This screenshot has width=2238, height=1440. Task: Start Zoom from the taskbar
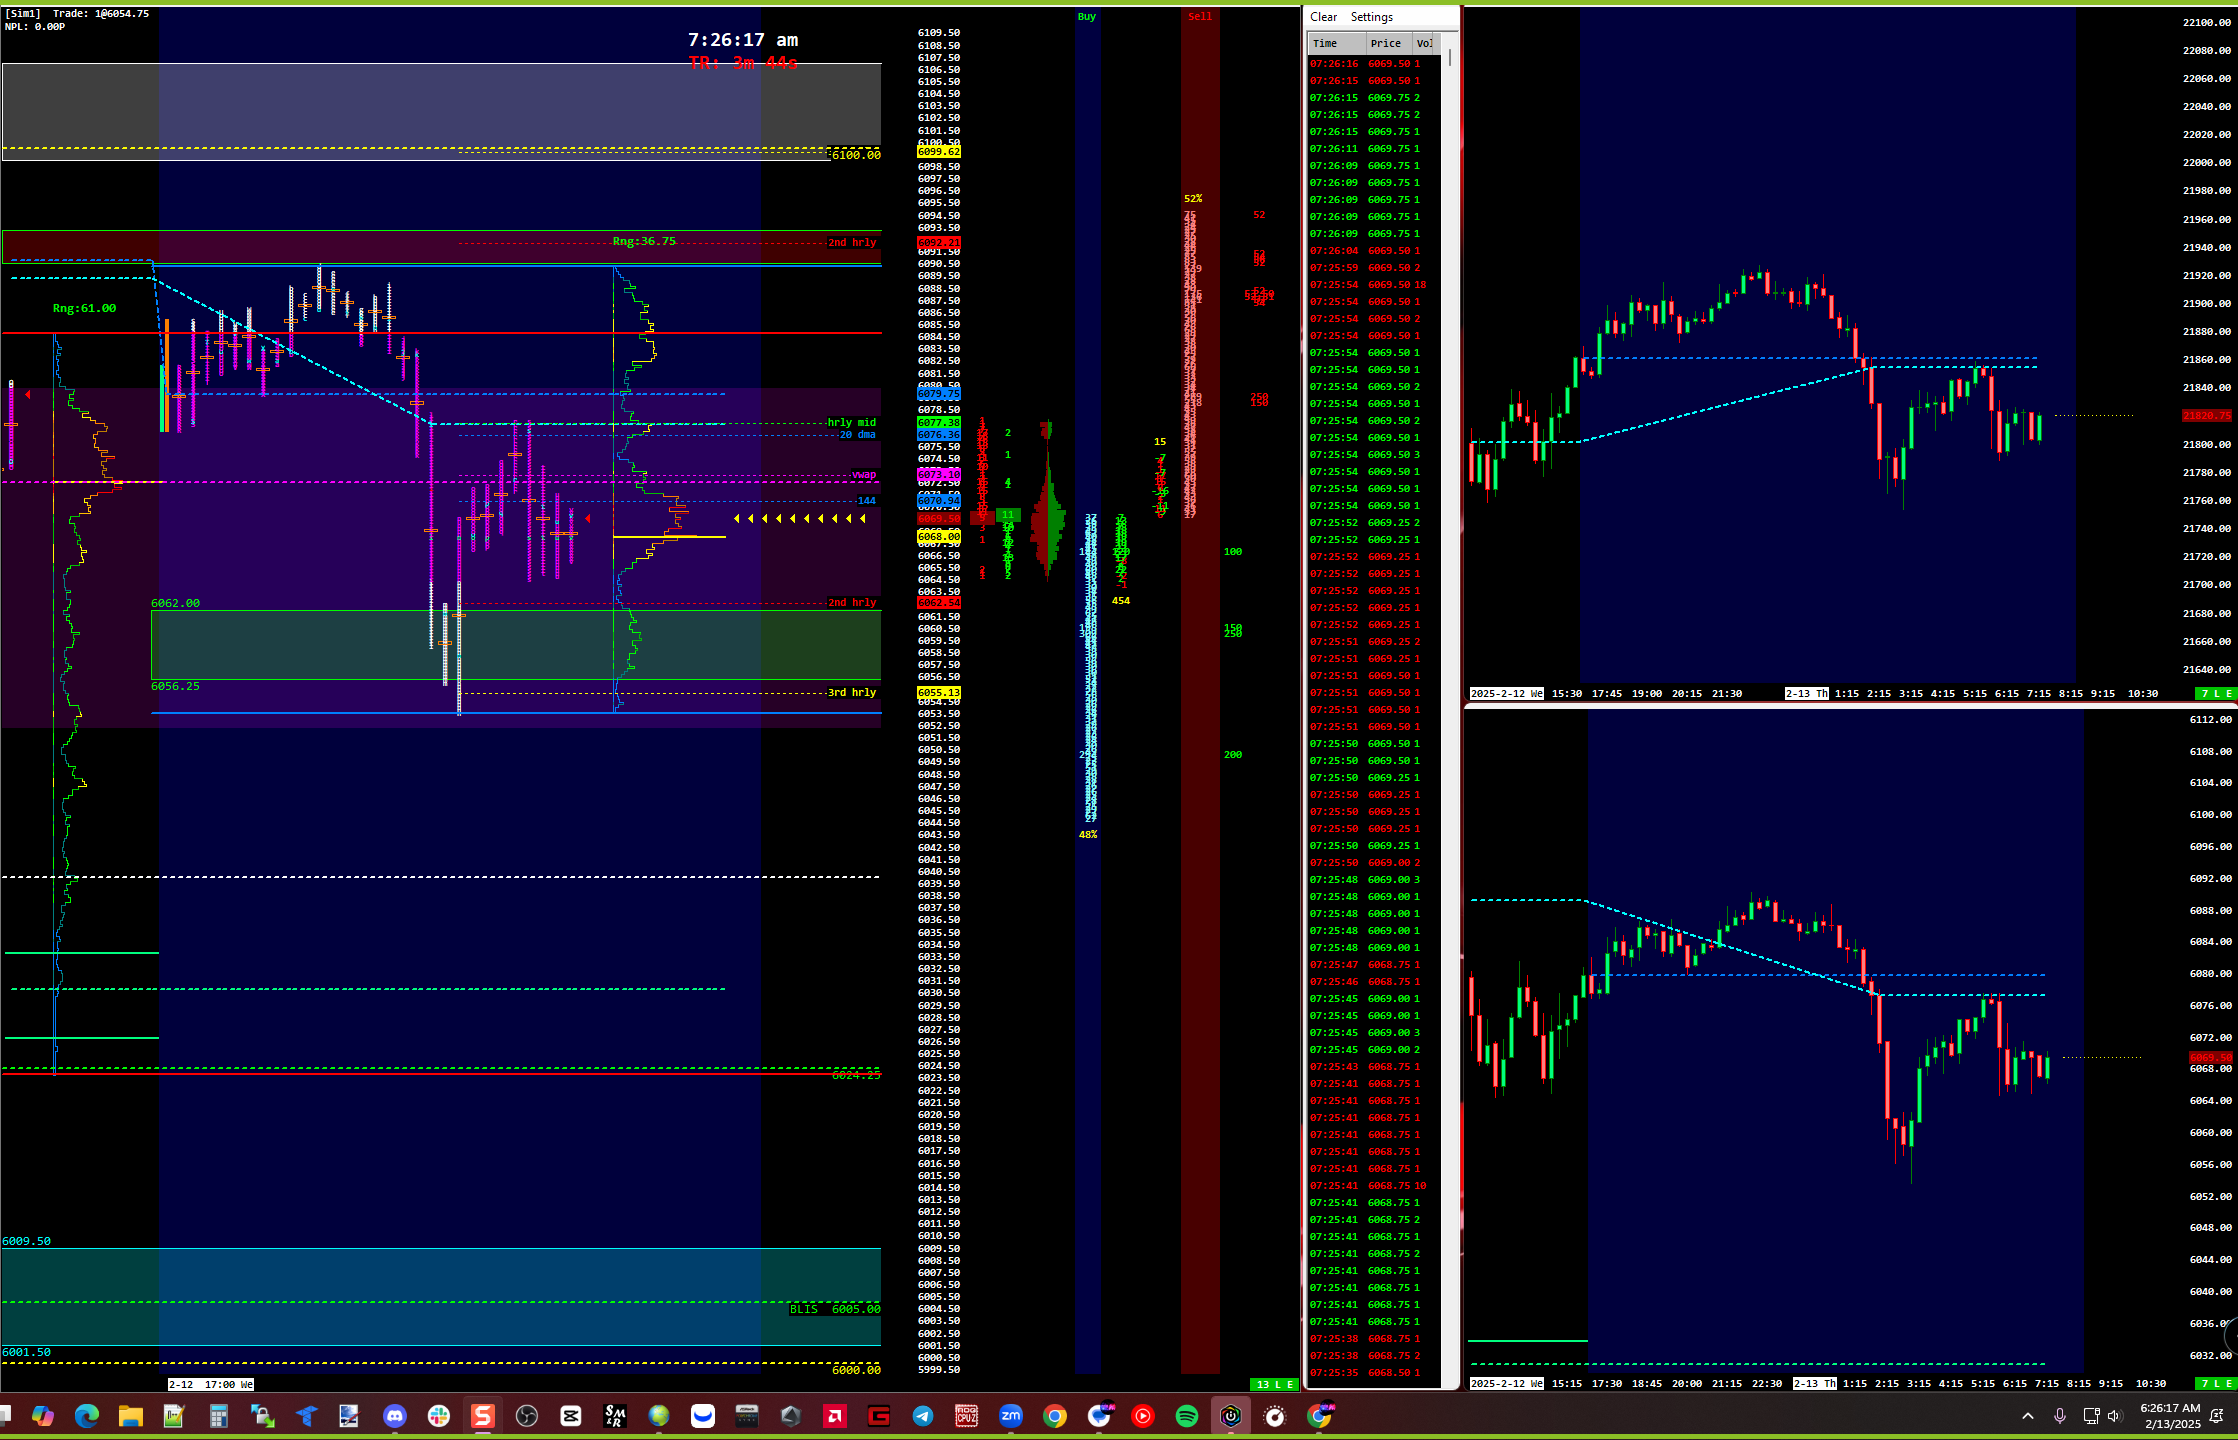coord(1012,1416)
